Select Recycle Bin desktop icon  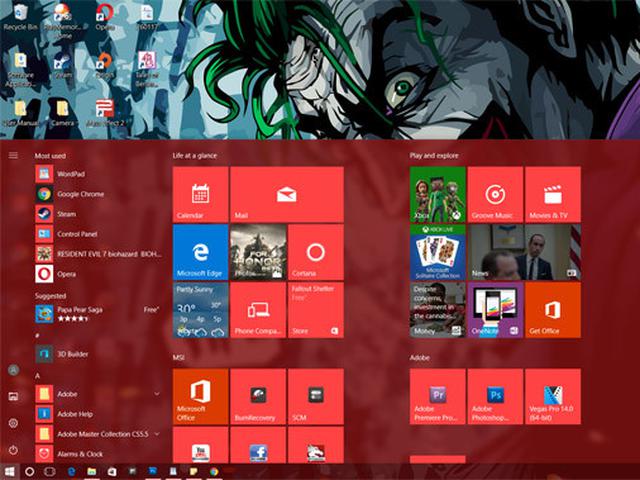(x=20, y=17)
